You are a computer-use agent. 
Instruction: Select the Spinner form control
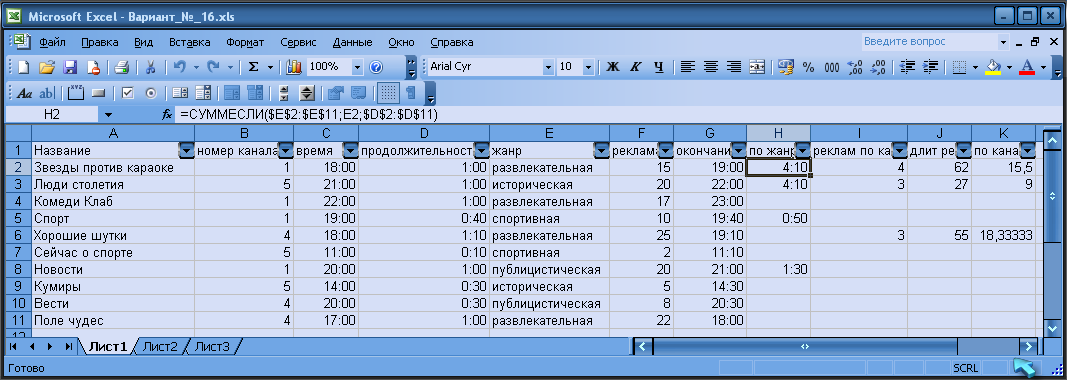point(307,93)
